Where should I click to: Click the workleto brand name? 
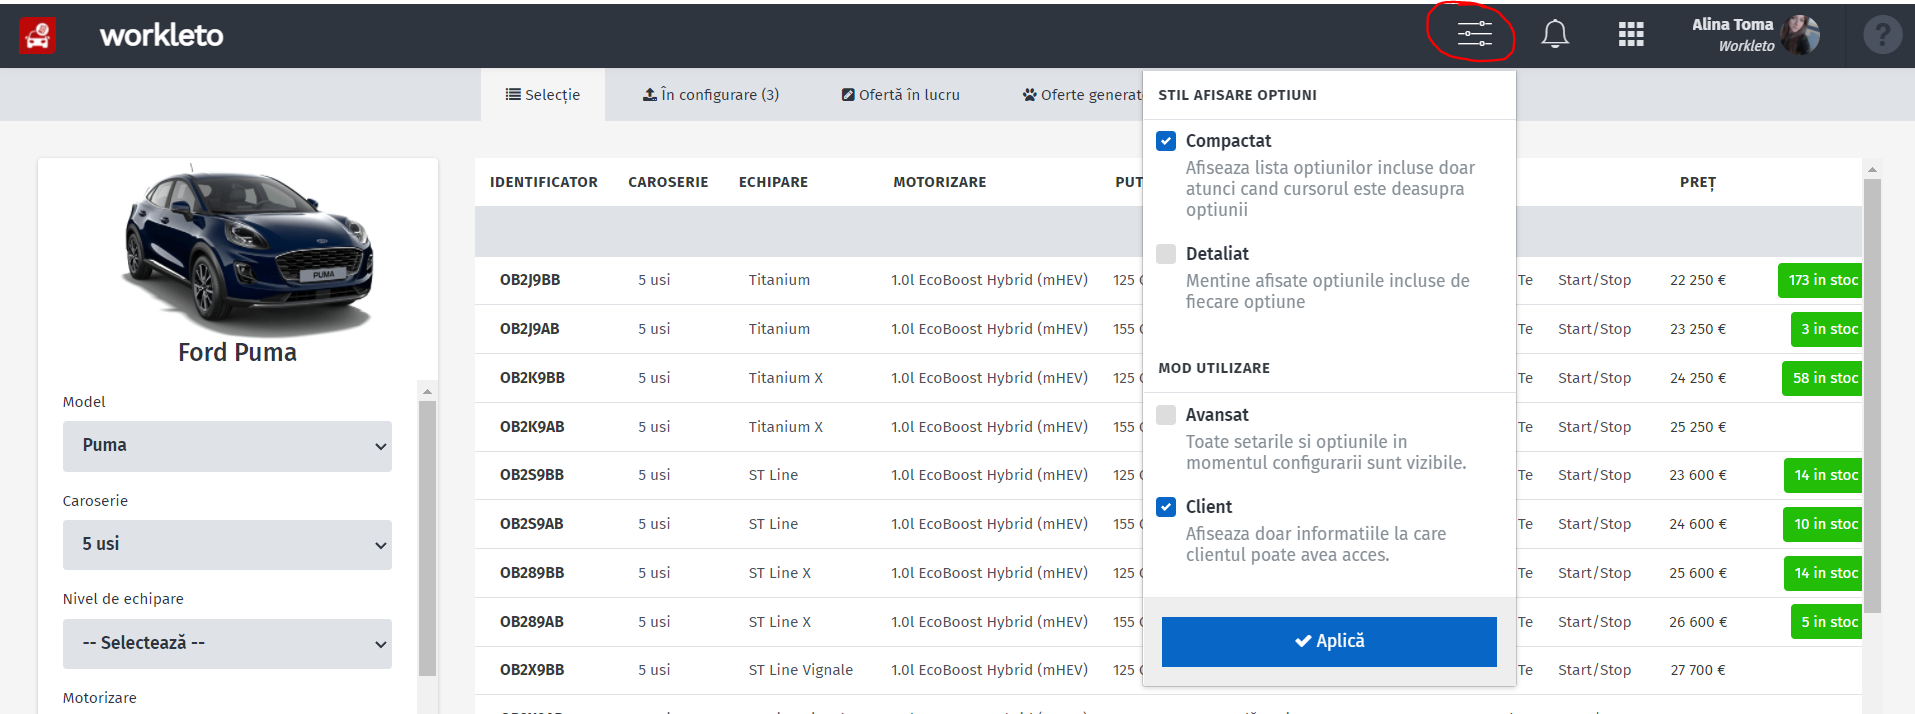tap(161, 35)
